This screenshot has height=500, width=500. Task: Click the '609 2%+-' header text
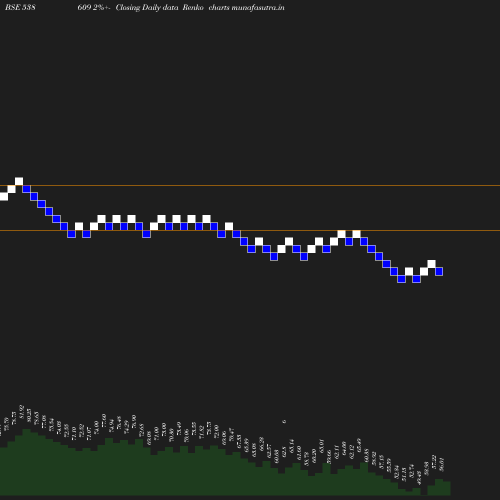(x=94, y=7)
